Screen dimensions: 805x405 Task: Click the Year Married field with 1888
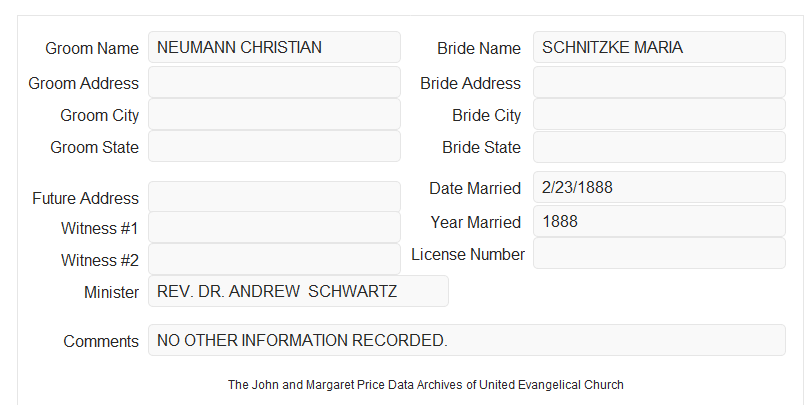659,221
